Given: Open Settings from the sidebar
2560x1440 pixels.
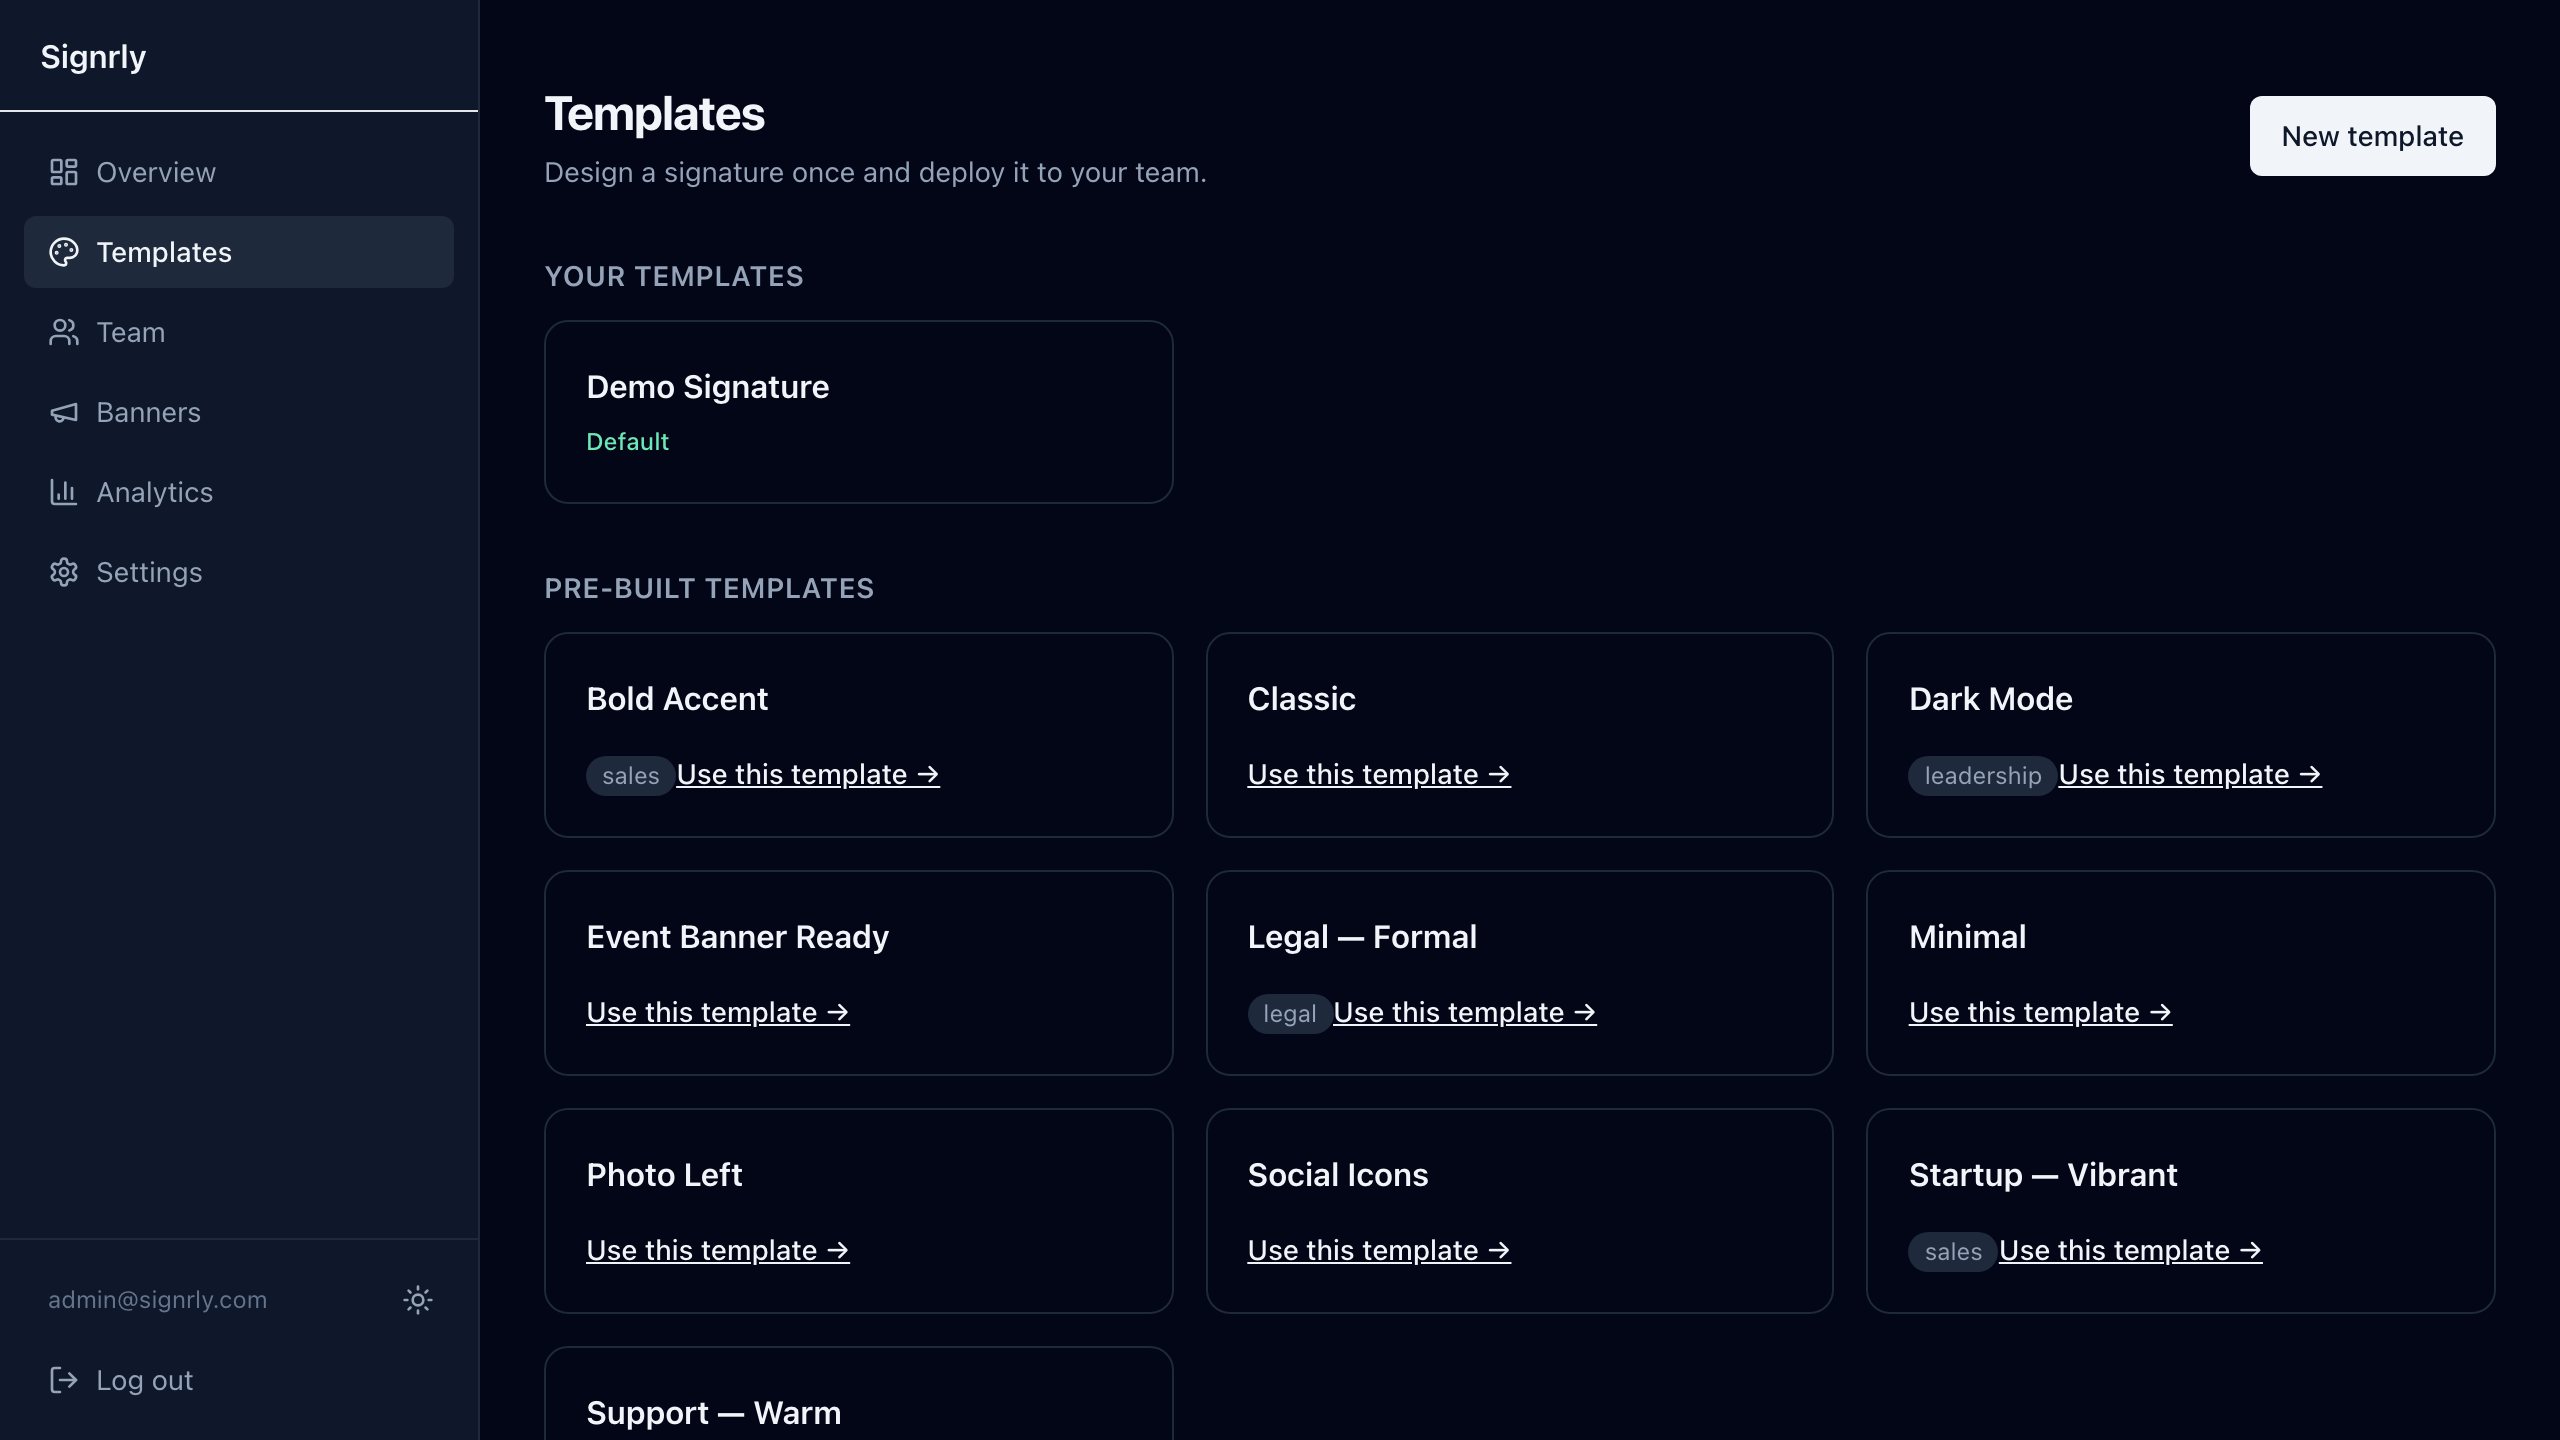Looking at the screenshot, I should [239, 572].
